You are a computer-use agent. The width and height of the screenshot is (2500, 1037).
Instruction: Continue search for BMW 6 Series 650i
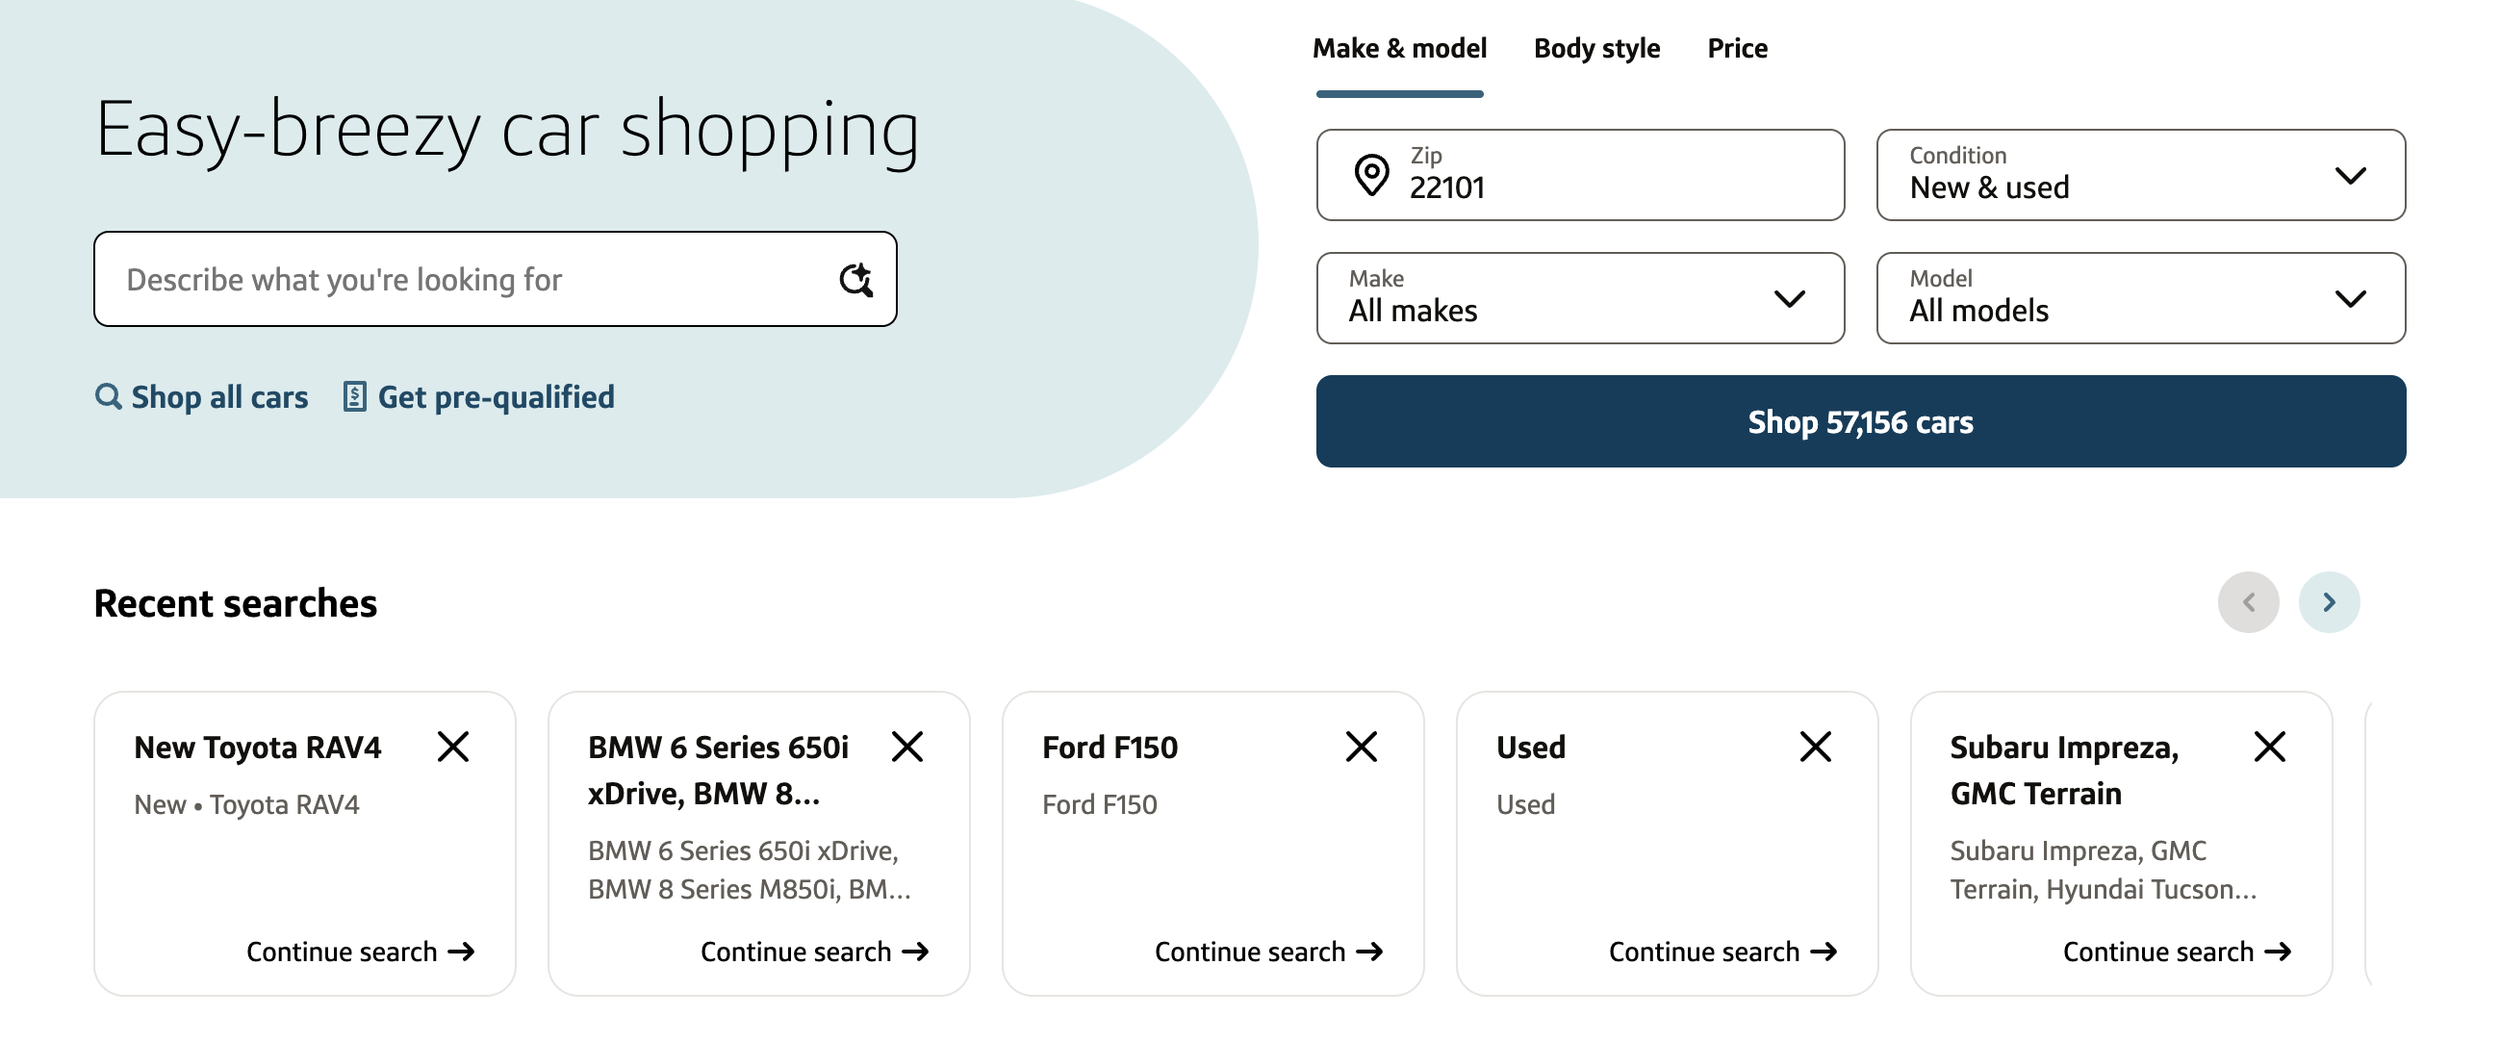814,951
